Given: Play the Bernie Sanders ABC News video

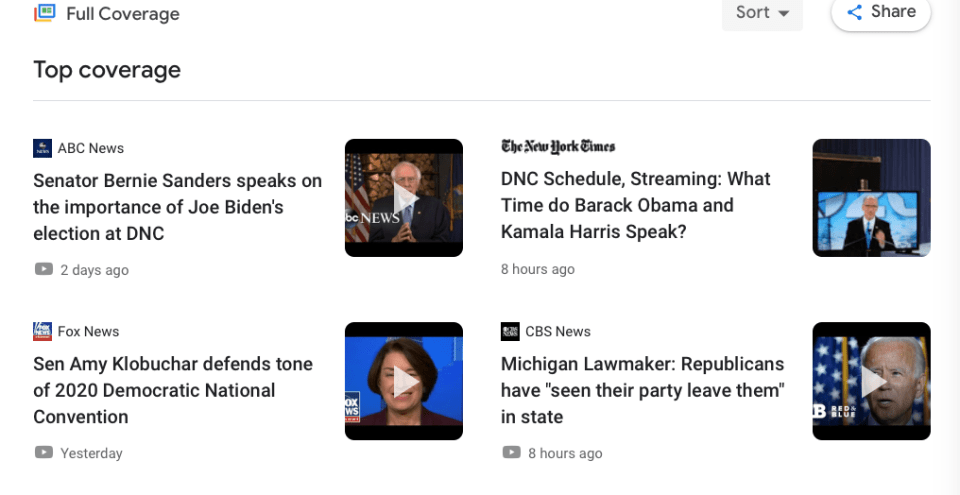Looking at the screenshot, I should pyautogui.click(x=404, y=198).
